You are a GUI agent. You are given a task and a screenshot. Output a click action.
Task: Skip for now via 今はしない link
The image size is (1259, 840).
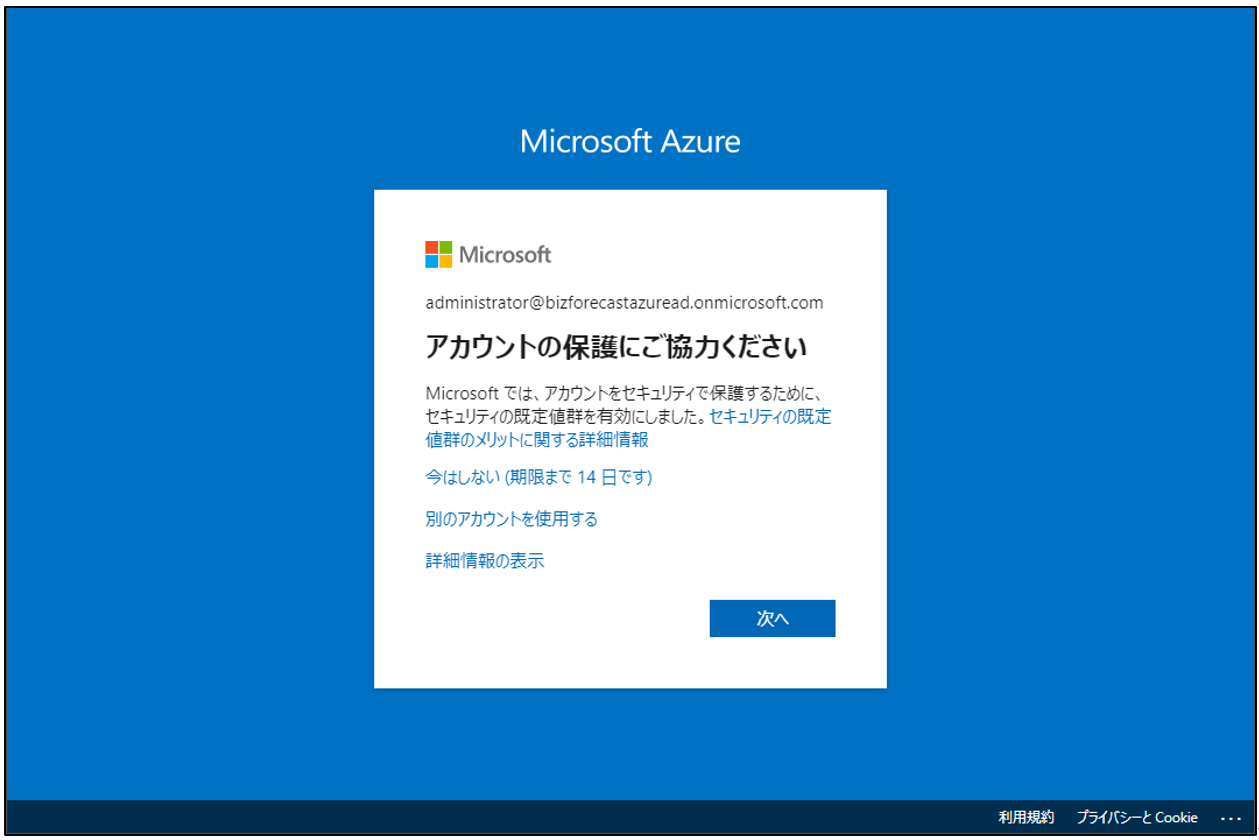click(538, 478)
